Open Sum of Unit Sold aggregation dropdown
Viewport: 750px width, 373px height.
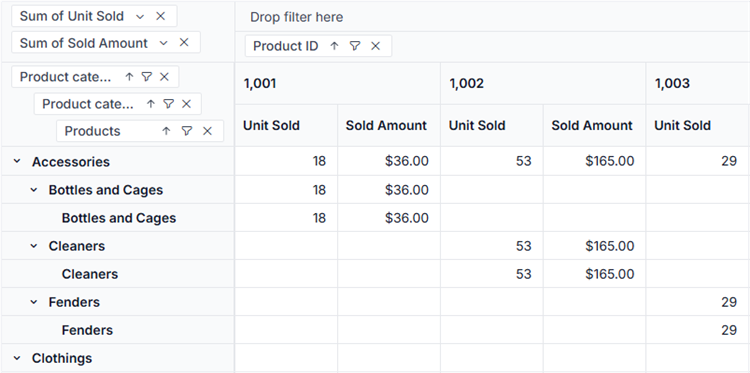pos(140,17)
